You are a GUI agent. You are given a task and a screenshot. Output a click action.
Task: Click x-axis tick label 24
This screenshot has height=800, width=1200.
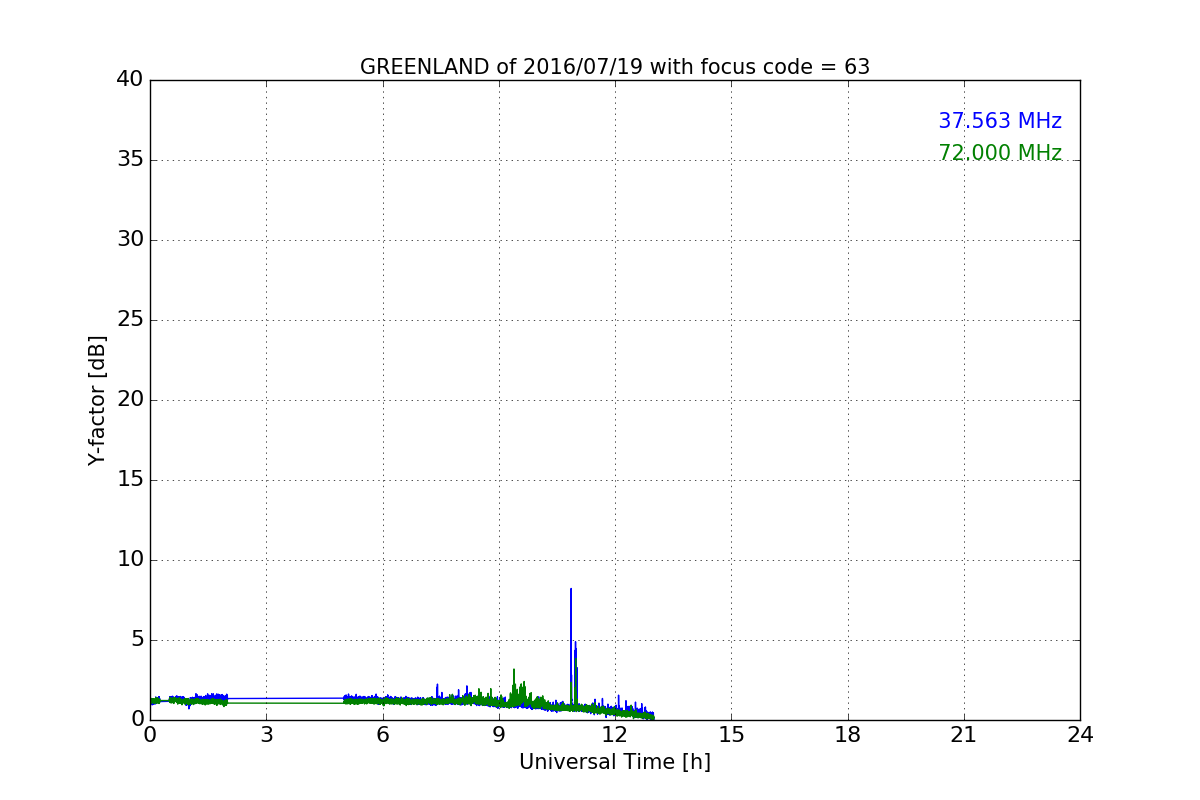(x=1080, y=735)
